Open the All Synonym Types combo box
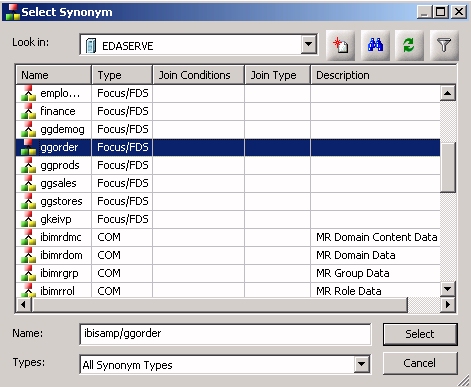The width and height of the screenshot is (471, 387). tap(225, 364)
